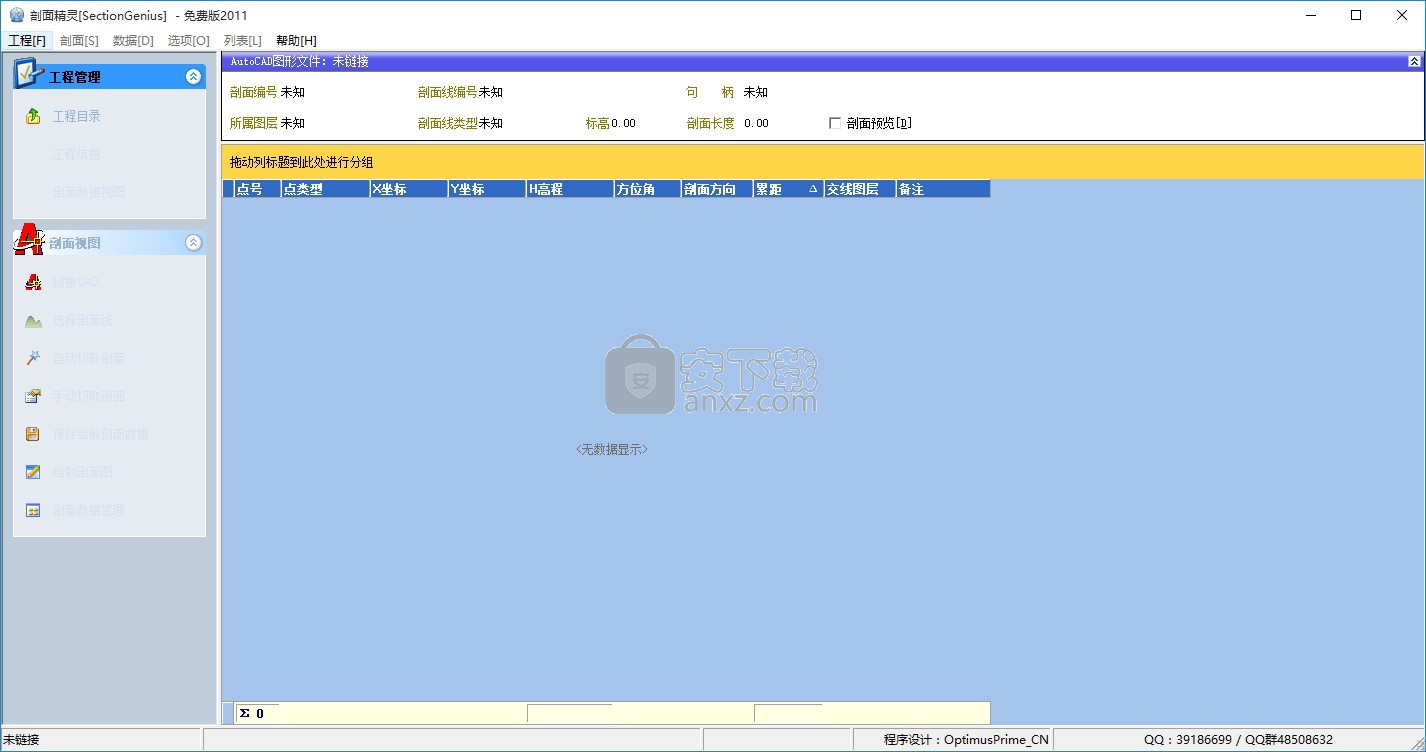Click the footer summary cell under 累距

point(788,713)
